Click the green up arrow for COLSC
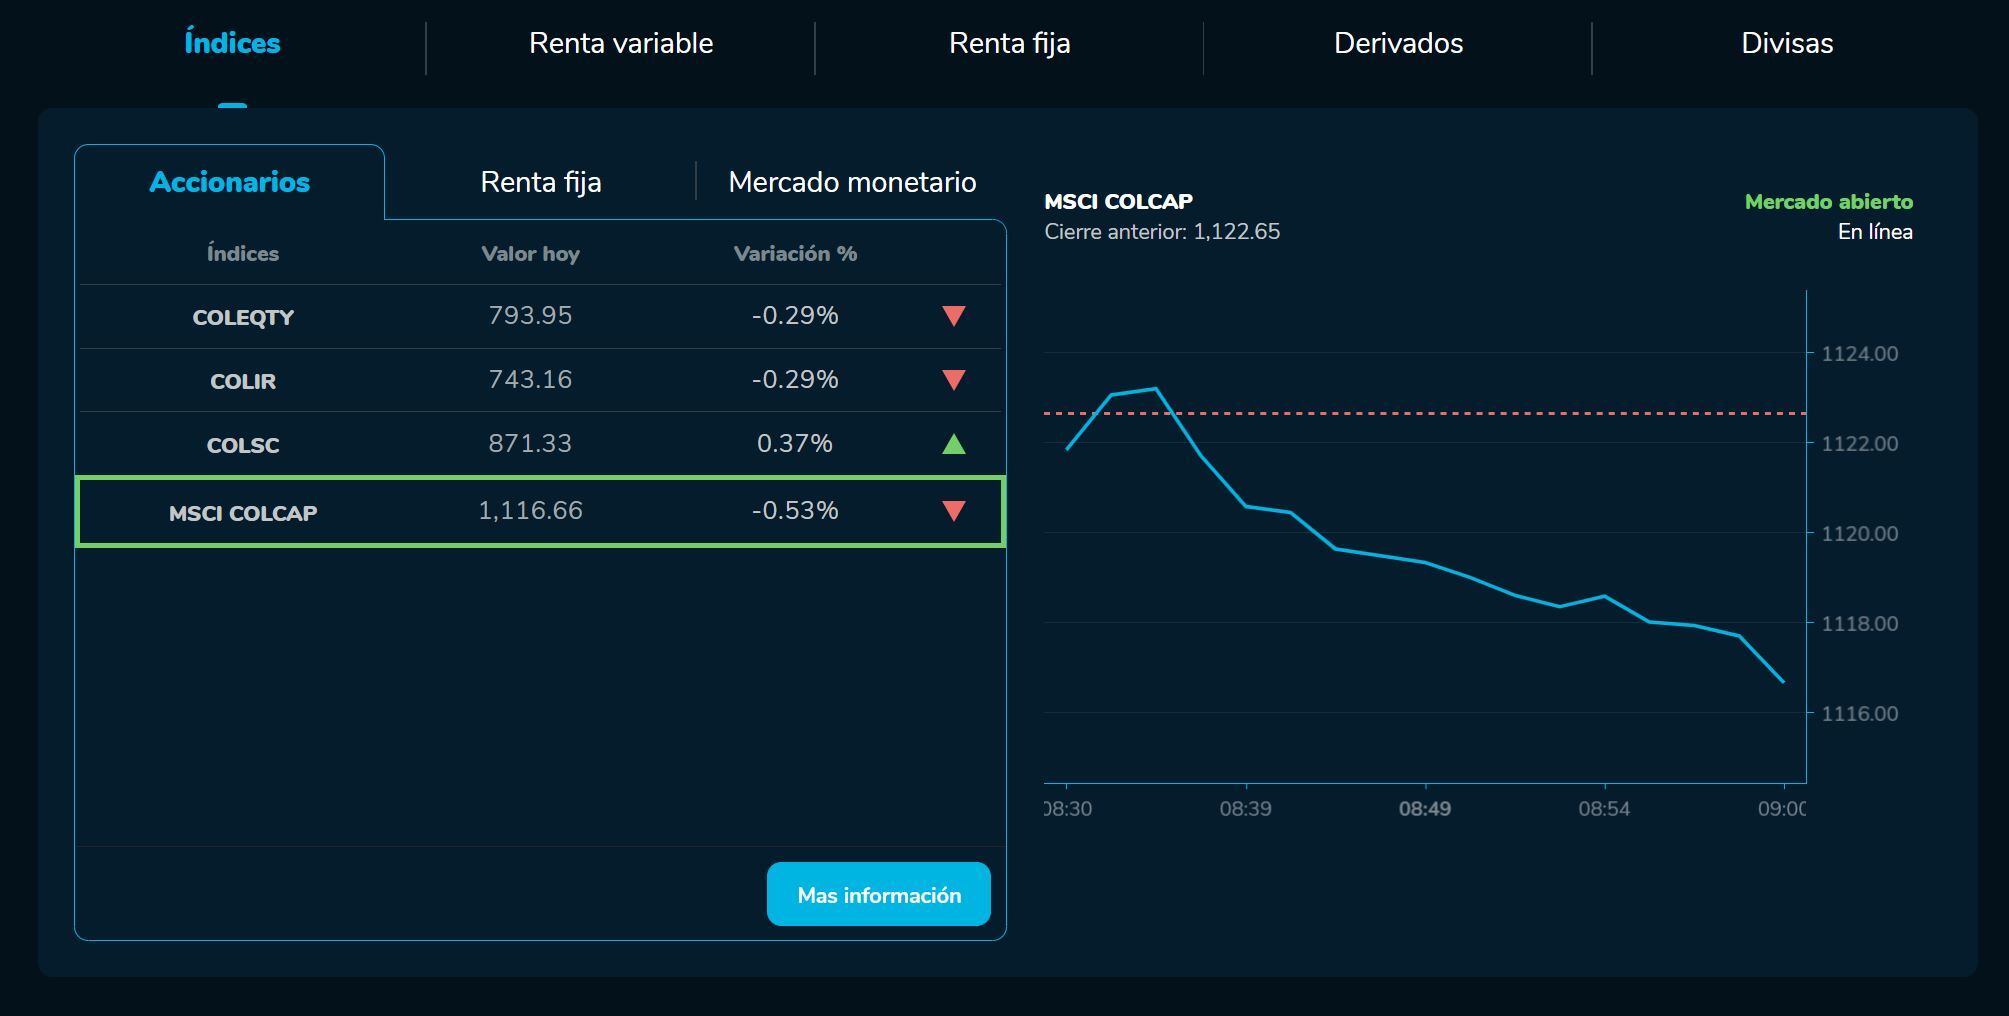Screen dimensions: 2009x1016 pyautogui.click(x=953, y=444)
